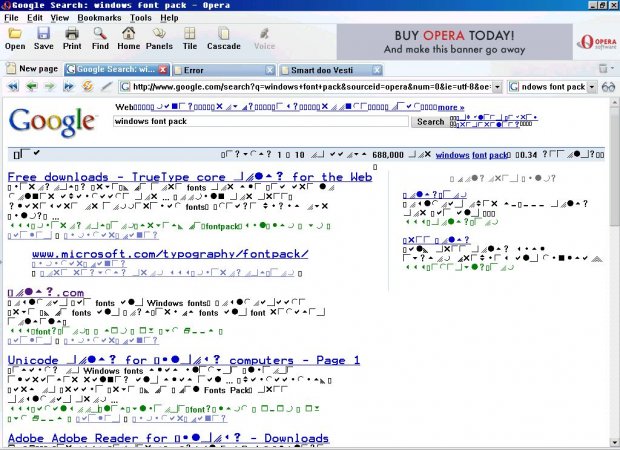Open the View menu
Screen dimensions: 620x450
[60, 18]
